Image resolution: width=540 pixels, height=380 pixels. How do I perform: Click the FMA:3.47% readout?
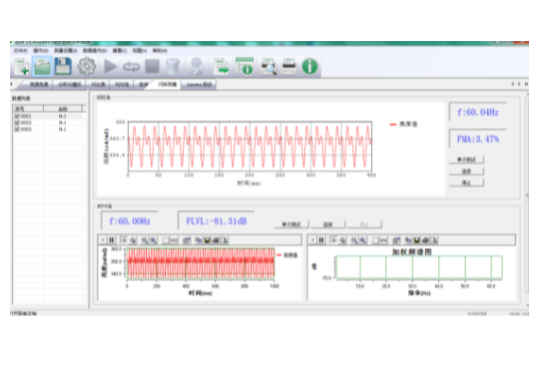pyautogui.click(x=478, y=139)
